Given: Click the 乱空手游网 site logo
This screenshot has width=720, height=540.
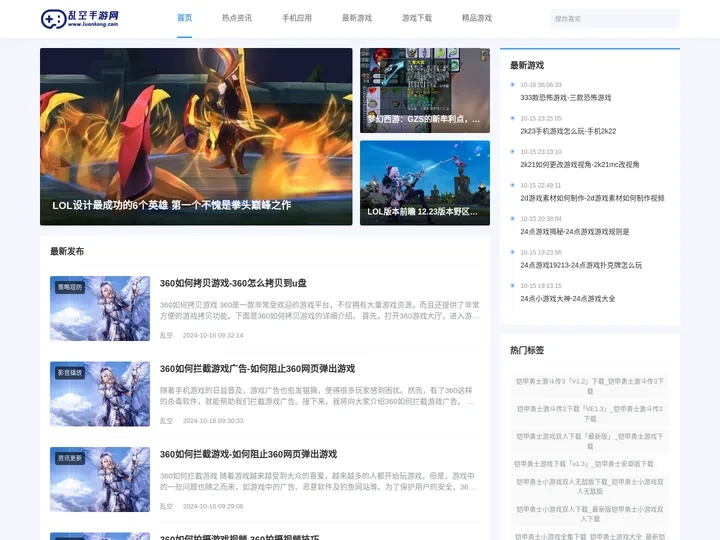Looking at the screenshot, I should pos(80,19).
